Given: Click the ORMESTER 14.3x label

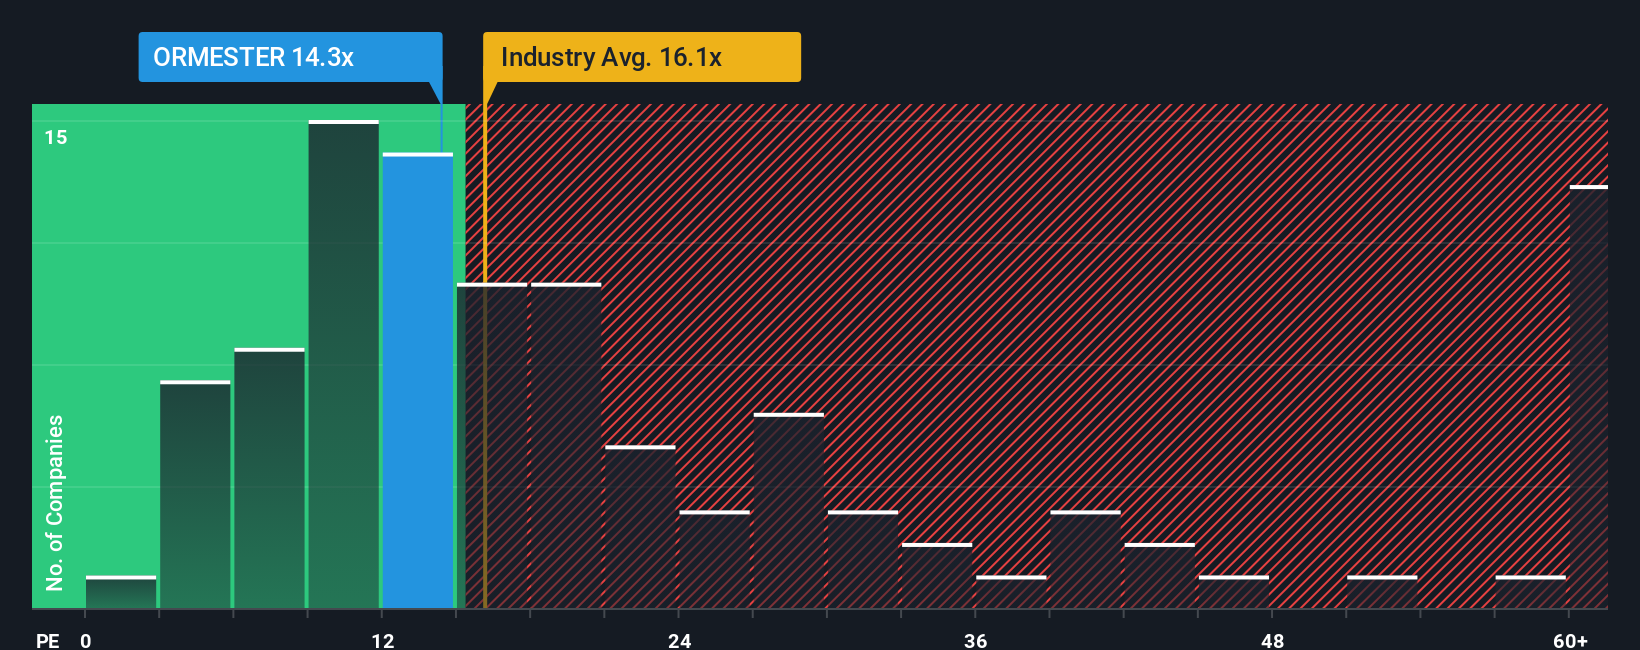Looking at the screenshot, I should [290, 57].
